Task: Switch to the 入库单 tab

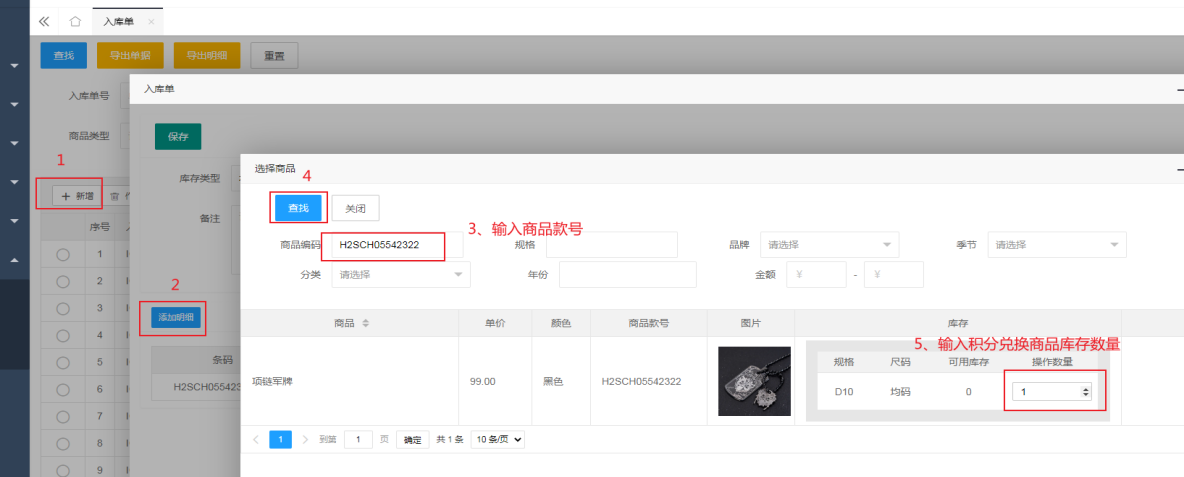Action: (x=119, y=22)
